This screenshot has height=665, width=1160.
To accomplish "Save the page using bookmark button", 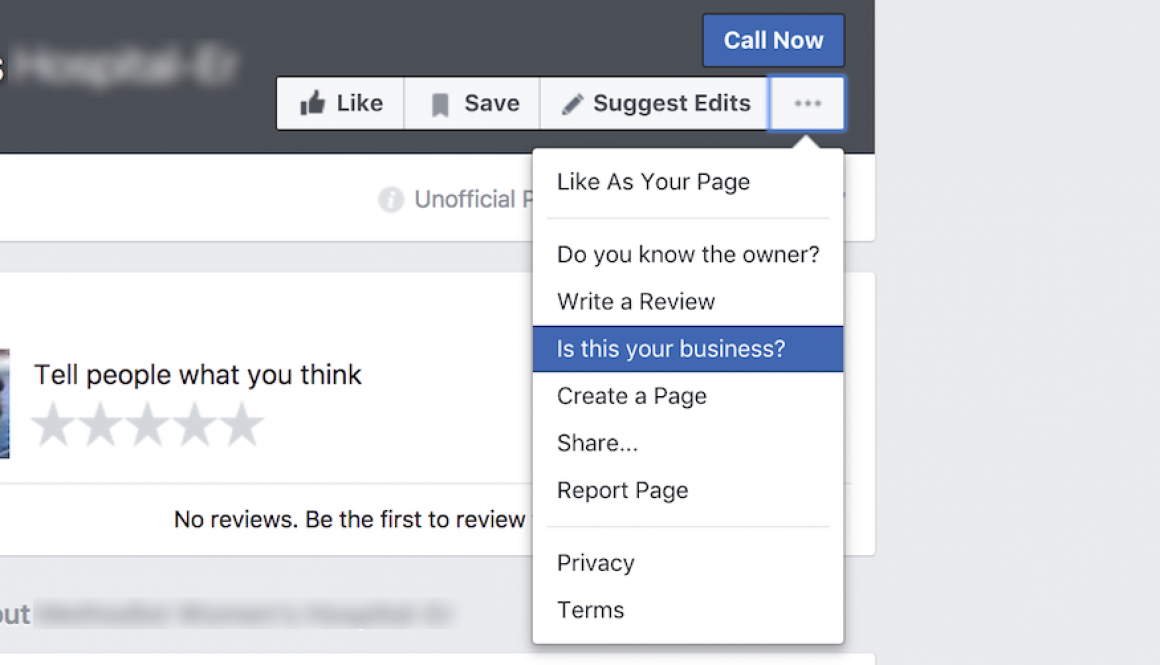I will tap(473, 103).
